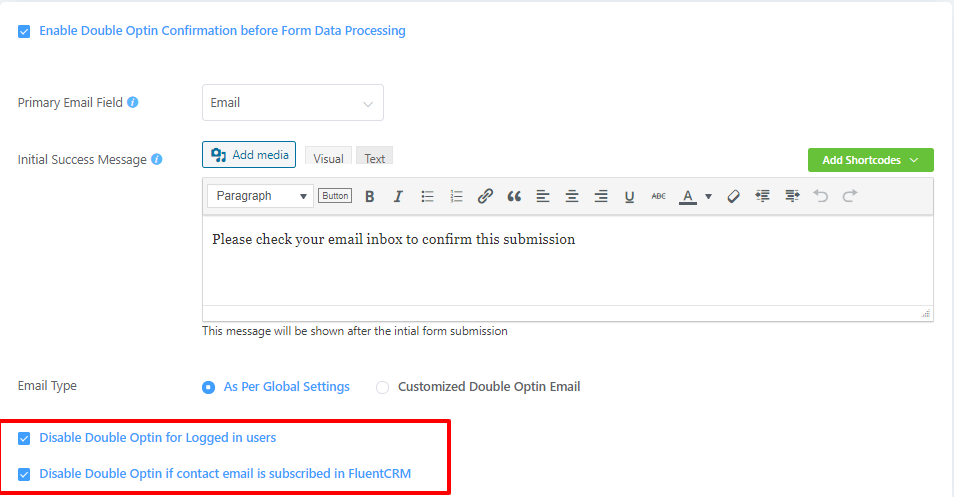
Task: Expand the Paragraph format dropdown
Action: 261,196
